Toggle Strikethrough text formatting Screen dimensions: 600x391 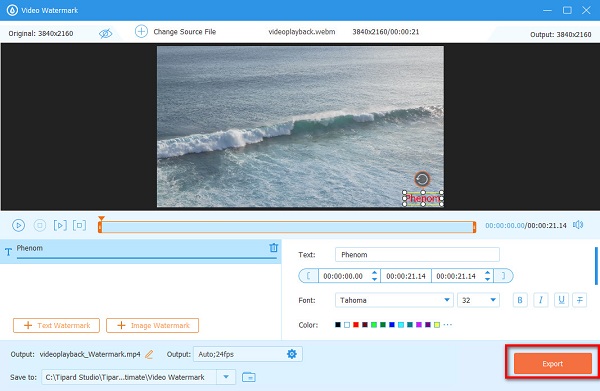click(580, 300)
